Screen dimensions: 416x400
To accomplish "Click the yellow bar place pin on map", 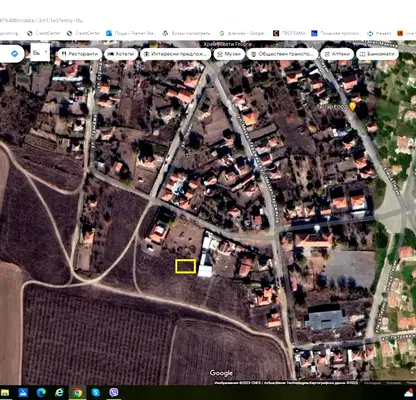I will click(x=352, y=106).
